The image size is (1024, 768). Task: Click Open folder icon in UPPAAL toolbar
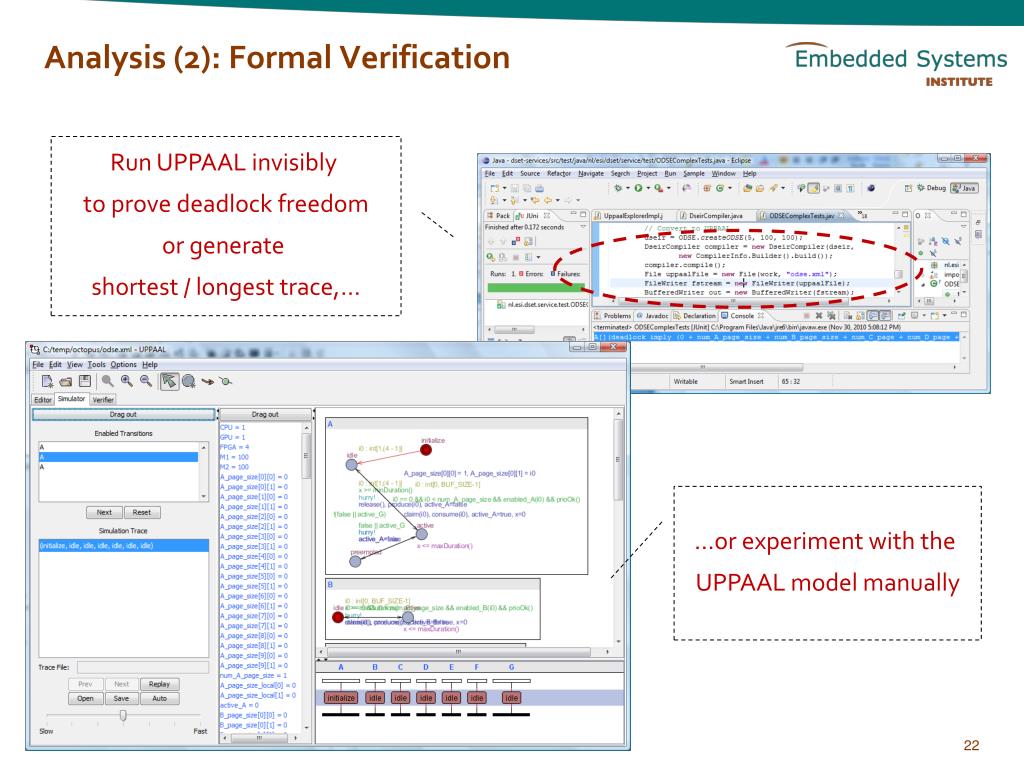point(65,381)
